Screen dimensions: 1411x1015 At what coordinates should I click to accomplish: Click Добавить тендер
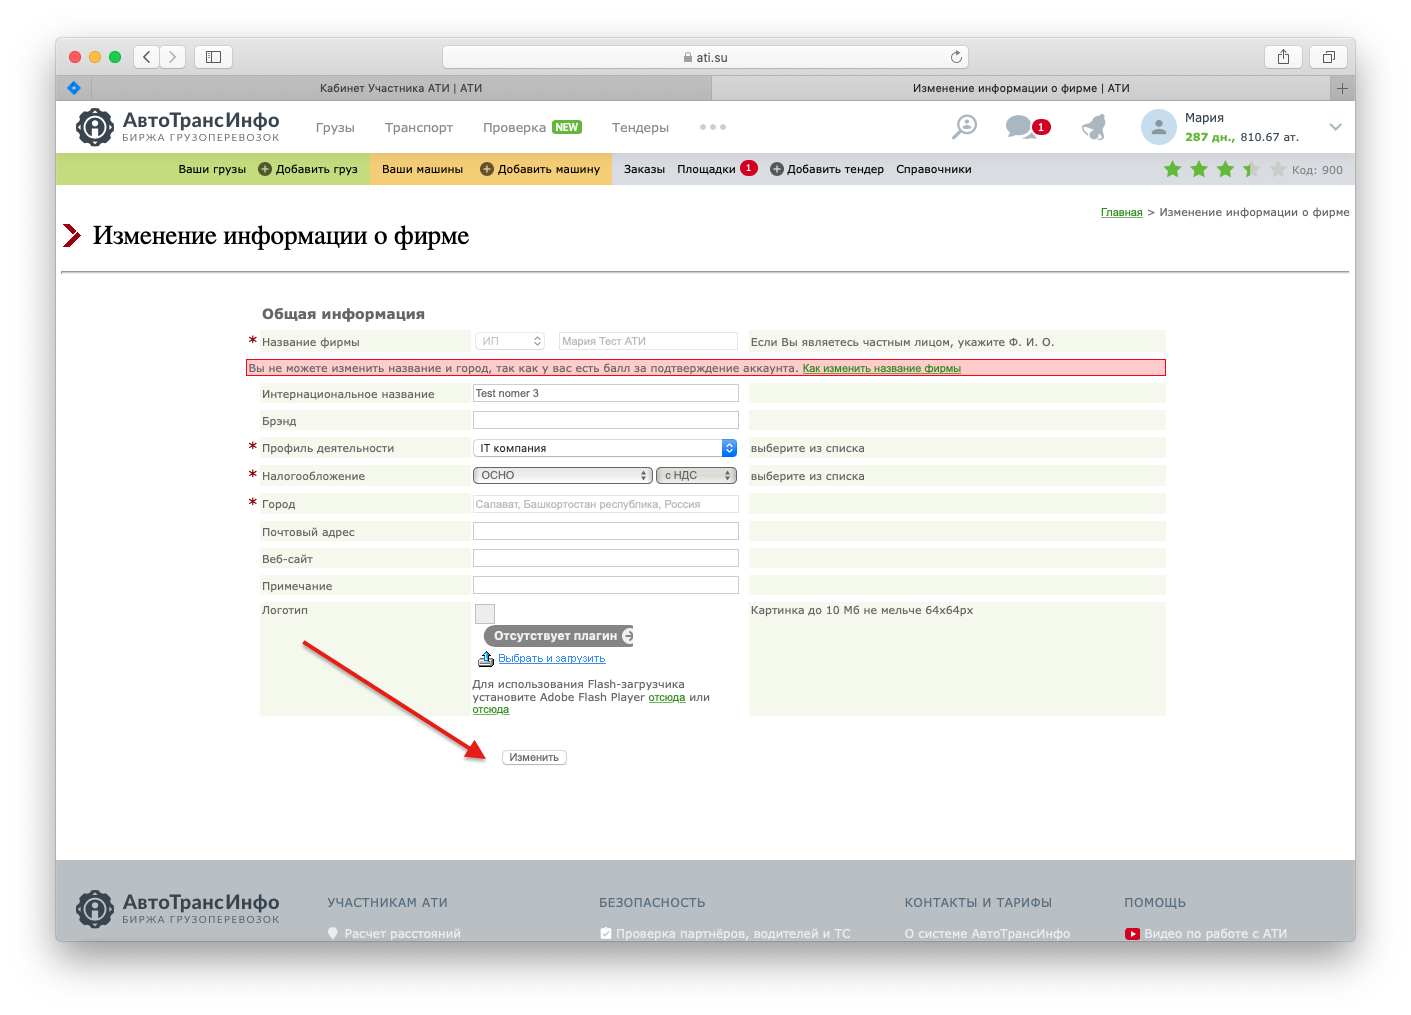(827, 169)
